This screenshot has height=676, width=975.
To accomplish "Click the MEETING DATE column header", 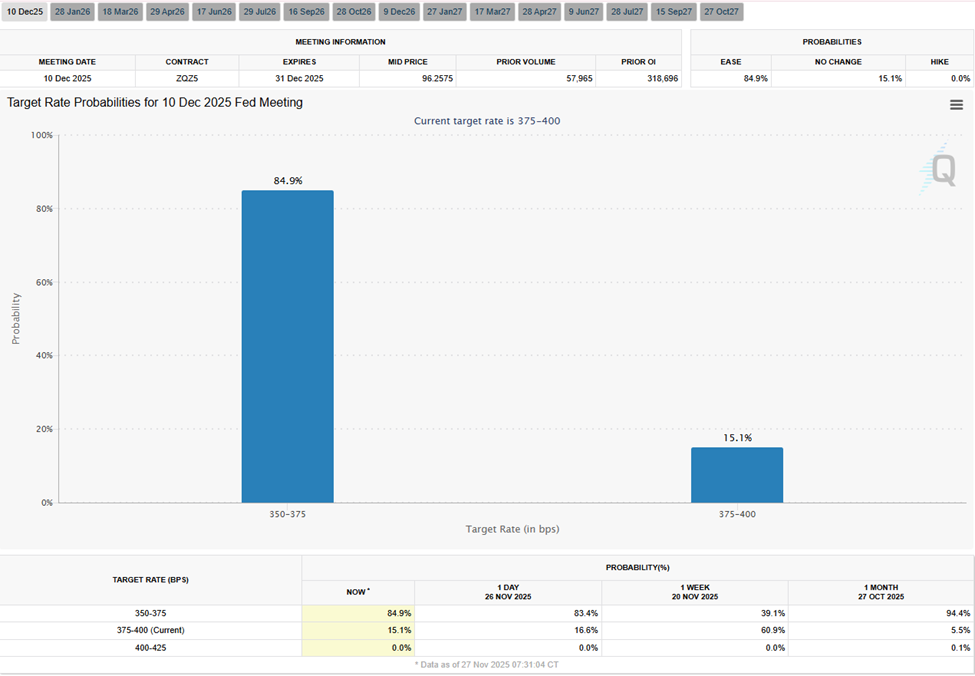I will 67,61.
